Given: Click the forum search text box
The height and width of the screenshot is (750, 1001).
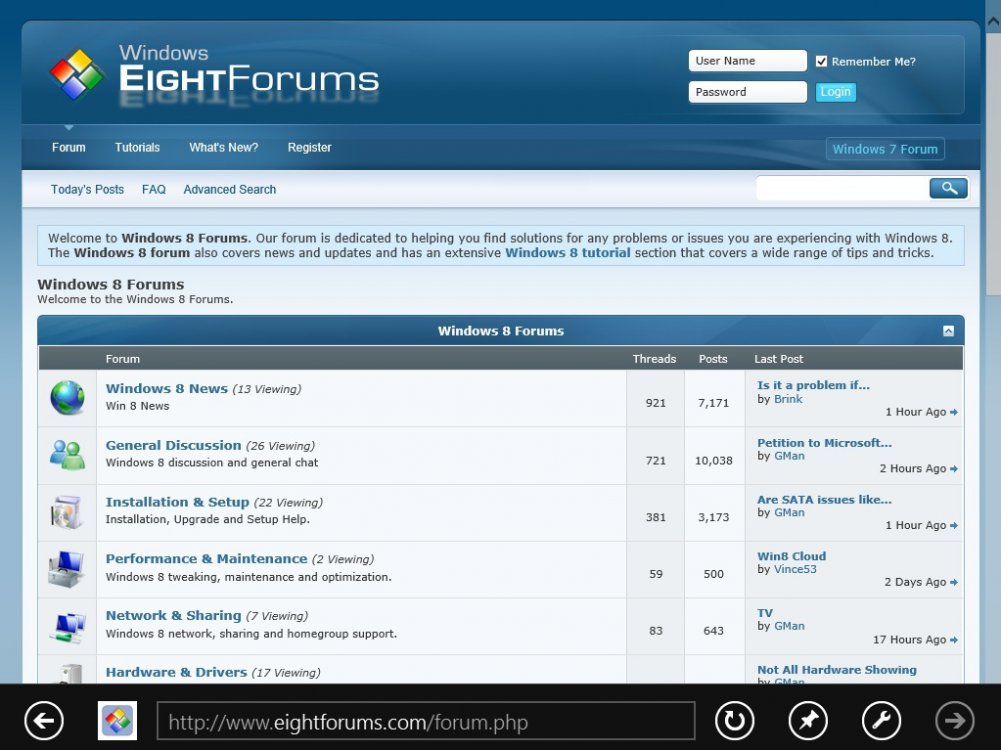Looking at the screenshot, I should click(x=843, y=188).
